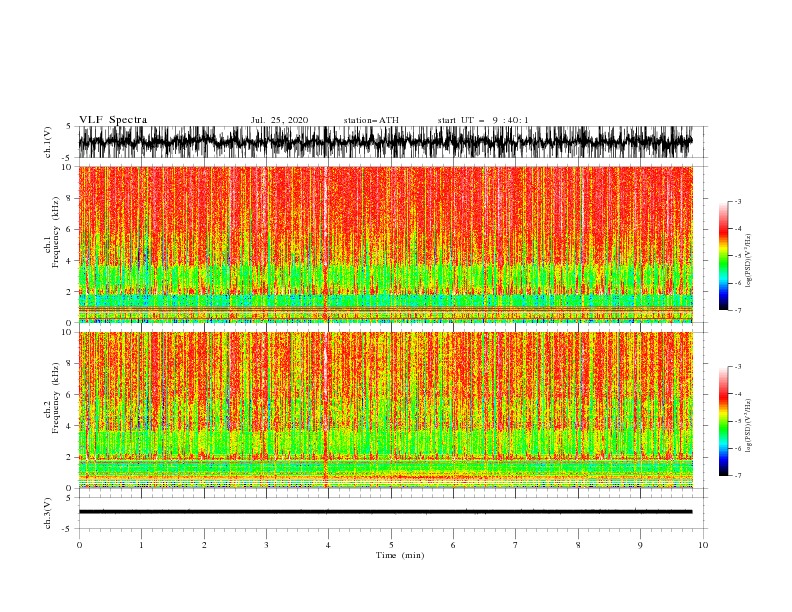Screen dimensions: 792x612
Task: Click the date 'Jul. 25, 2020'
Action: click(x=279, y=120)
